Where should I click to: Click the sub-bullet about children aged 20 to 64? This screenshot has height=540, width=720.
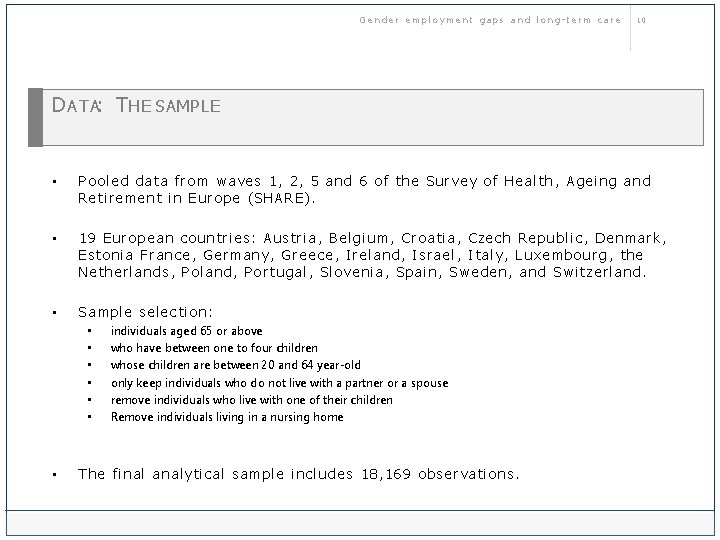(x=236, y=365)
